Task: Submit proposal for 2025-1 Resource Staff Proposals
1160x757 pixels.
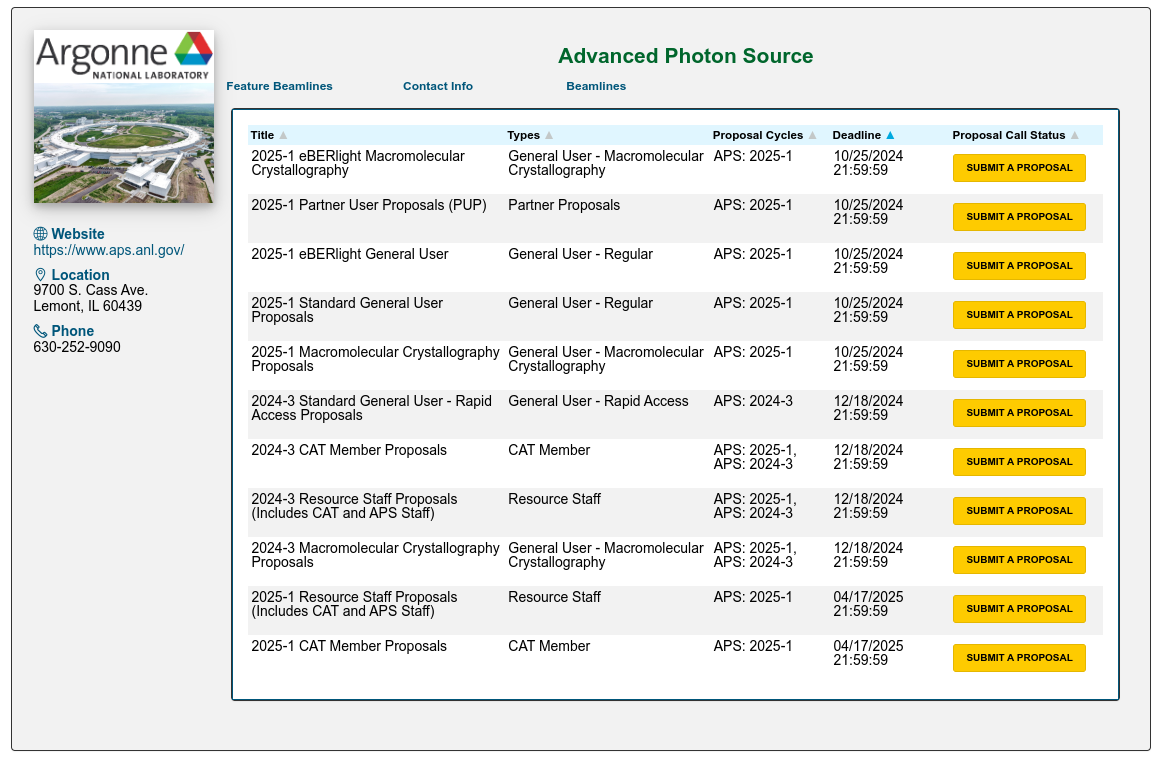Action: pyautogui.click(x=1019, y=609)
